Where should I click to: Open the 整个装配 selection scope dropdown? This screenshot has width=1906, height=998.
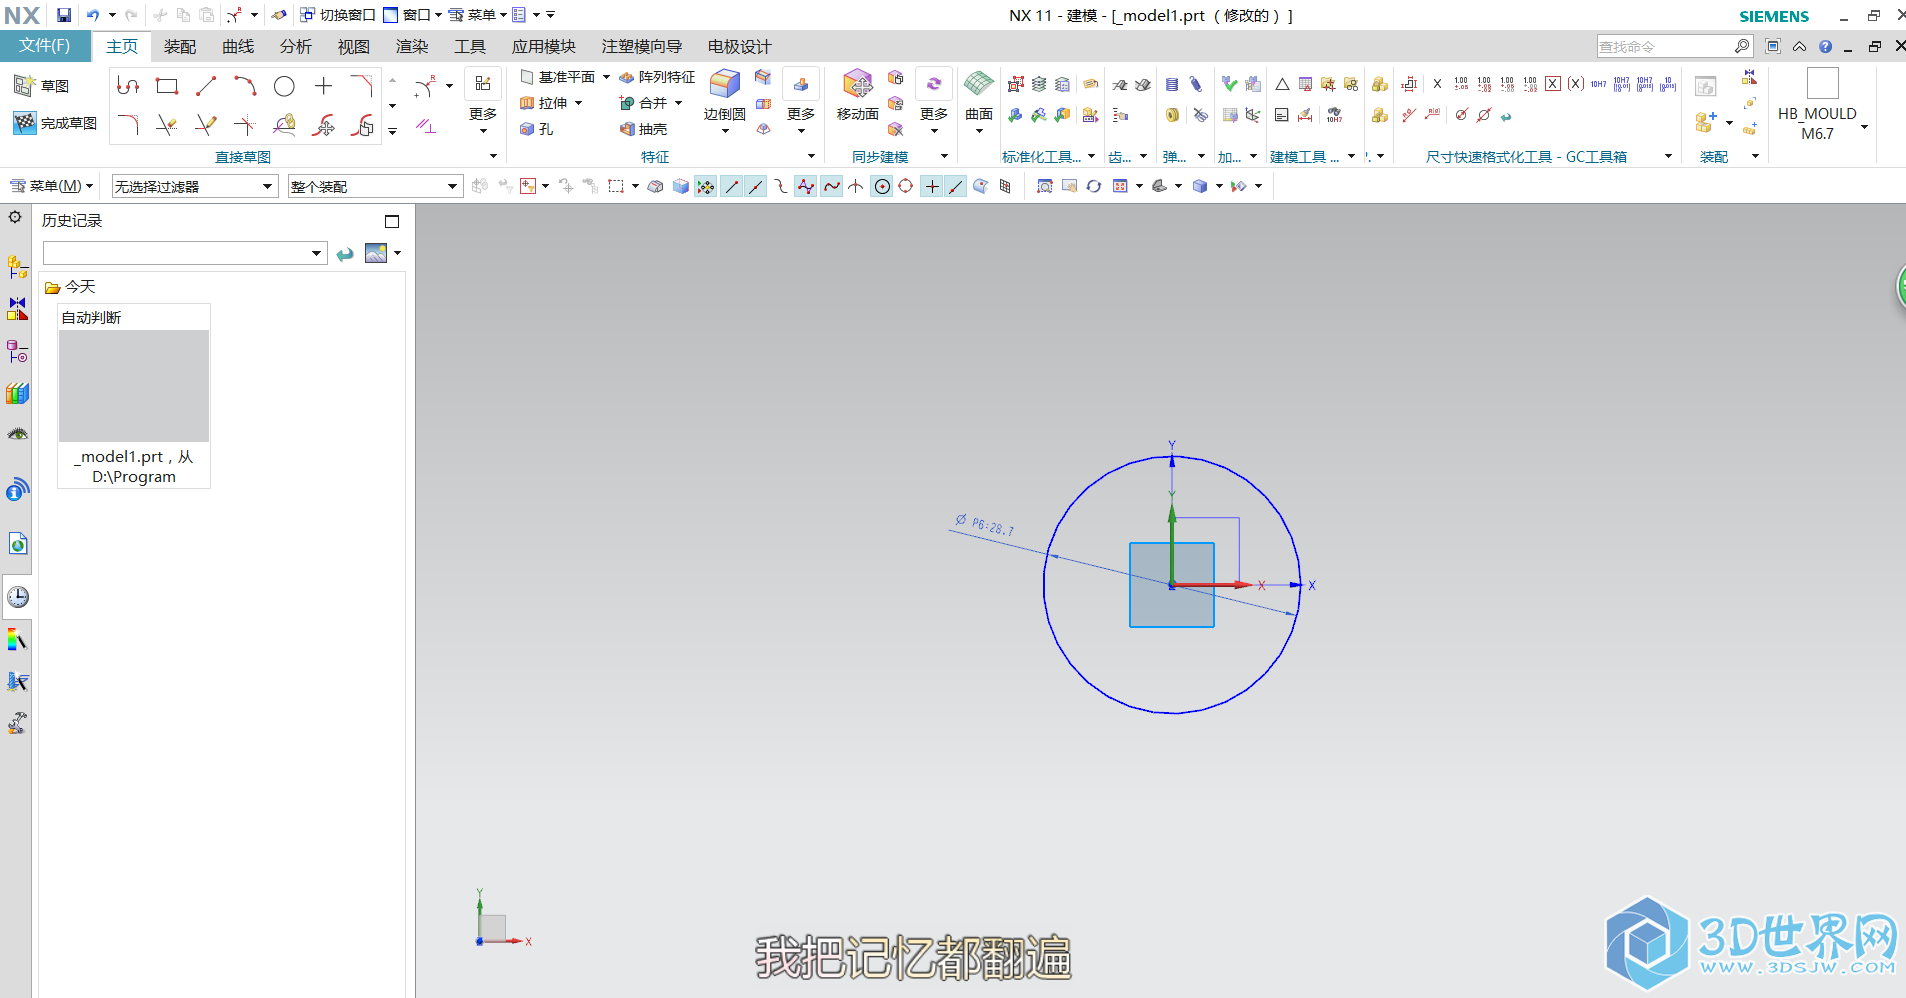click(x=375, y=186)
